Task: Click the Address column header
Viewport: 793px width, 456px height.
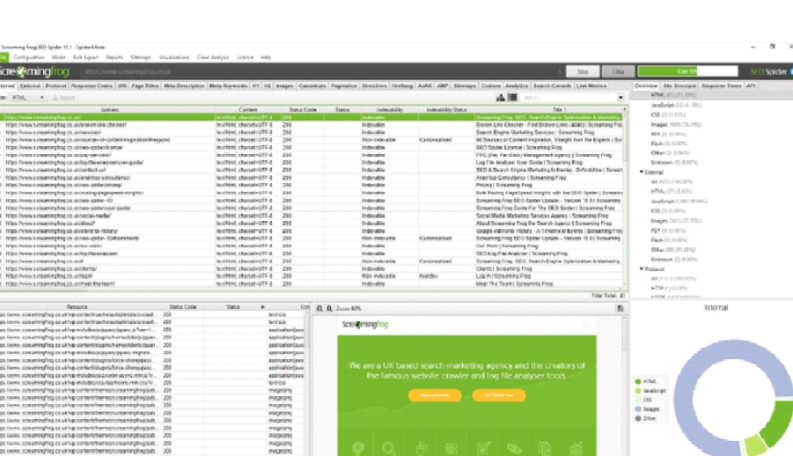Action: [x=110, y=110]
